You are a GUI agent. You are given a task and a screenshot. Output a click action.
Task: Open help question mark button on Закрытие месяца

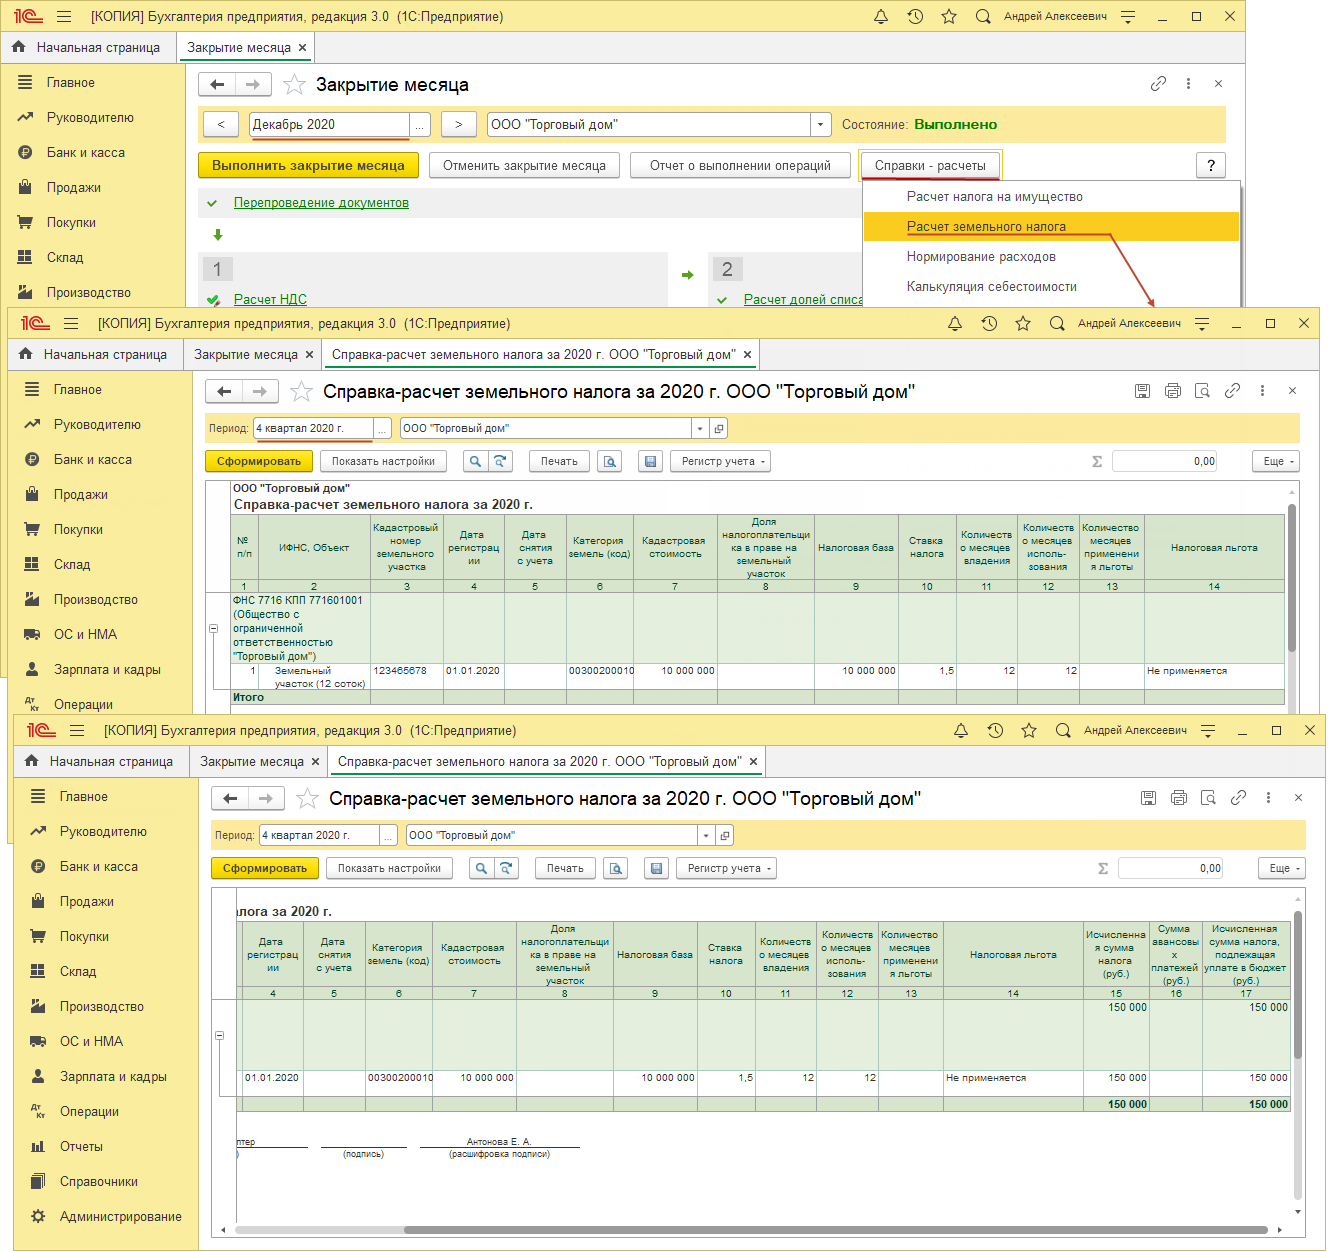click(1211, 165)
